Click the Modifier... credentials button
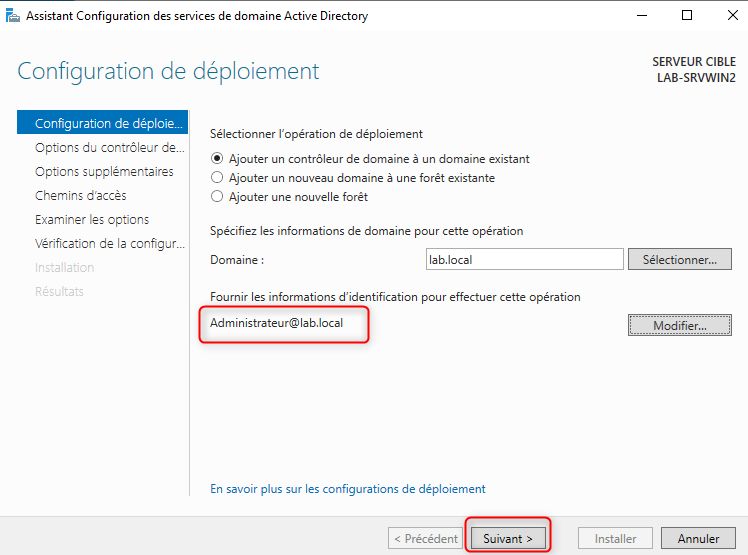 click(x=679, y=325)
